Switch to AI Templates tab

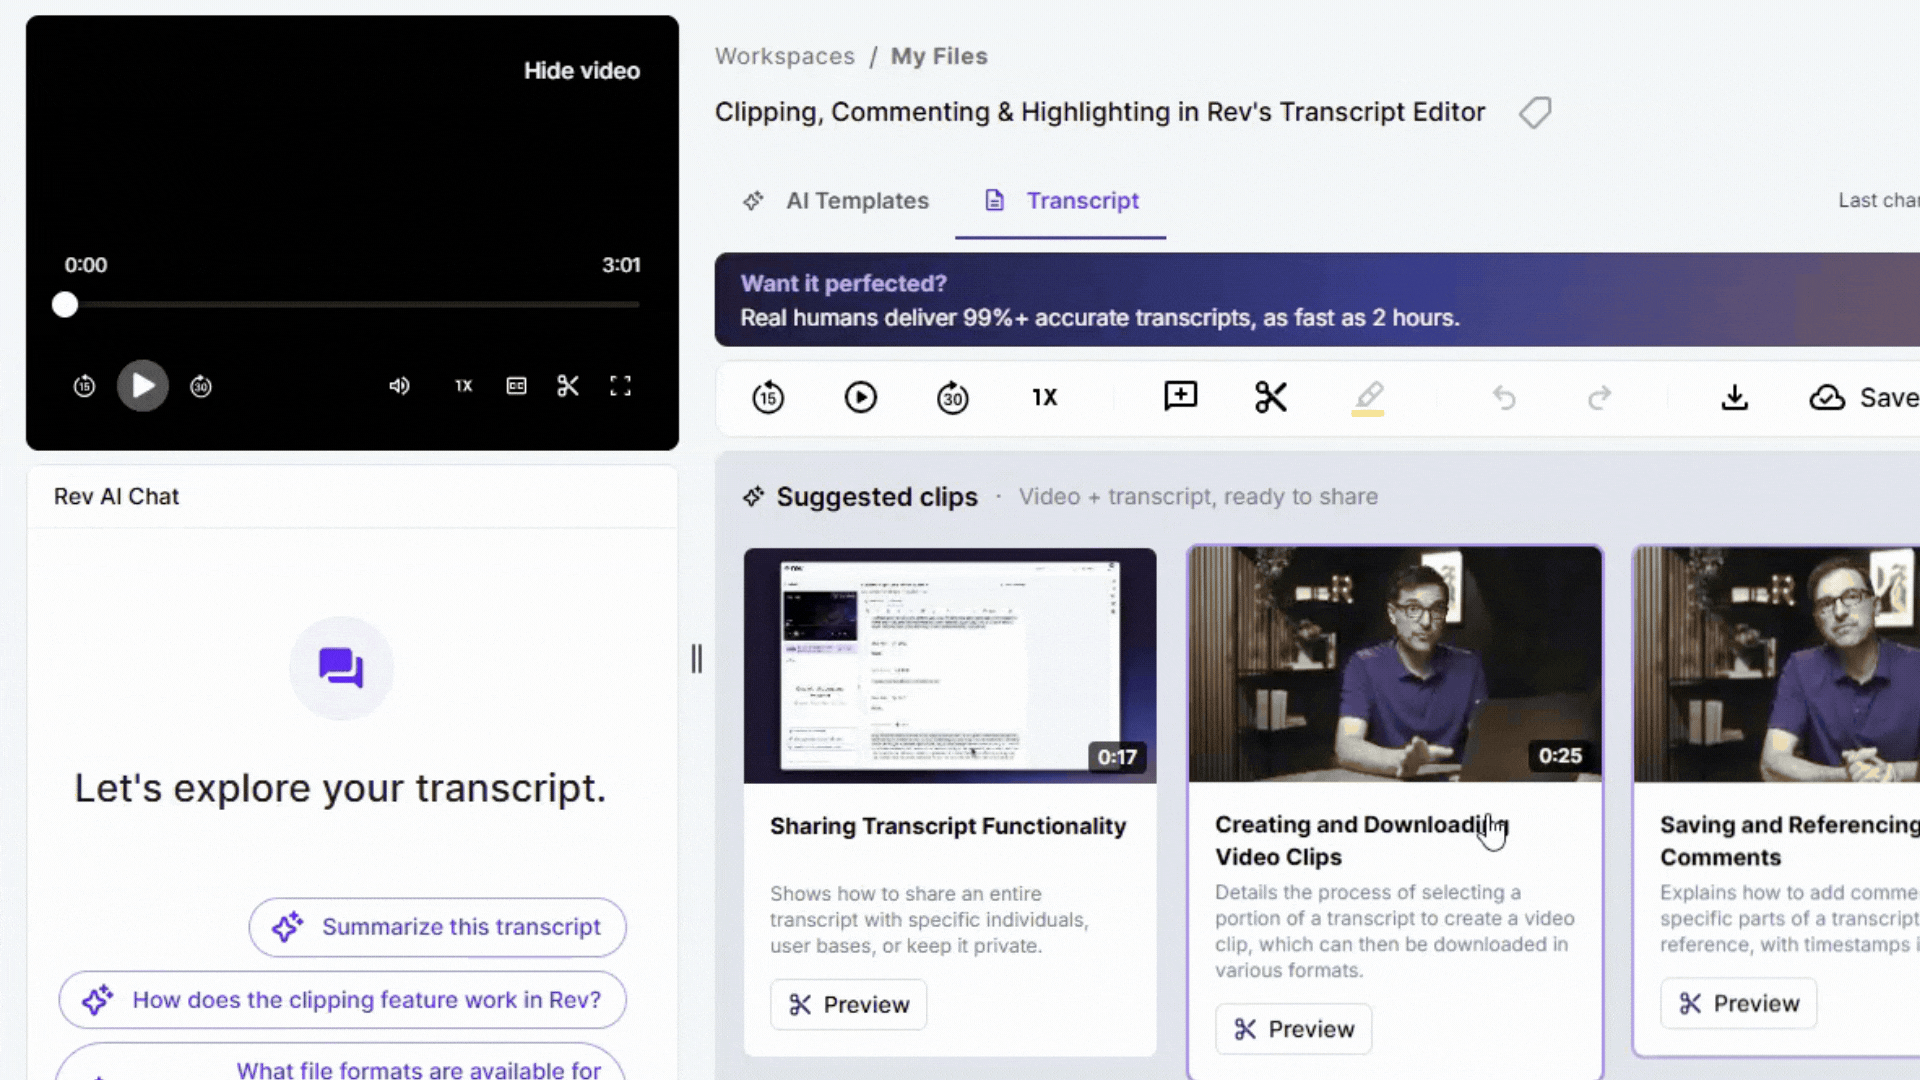tap(836, 201)
